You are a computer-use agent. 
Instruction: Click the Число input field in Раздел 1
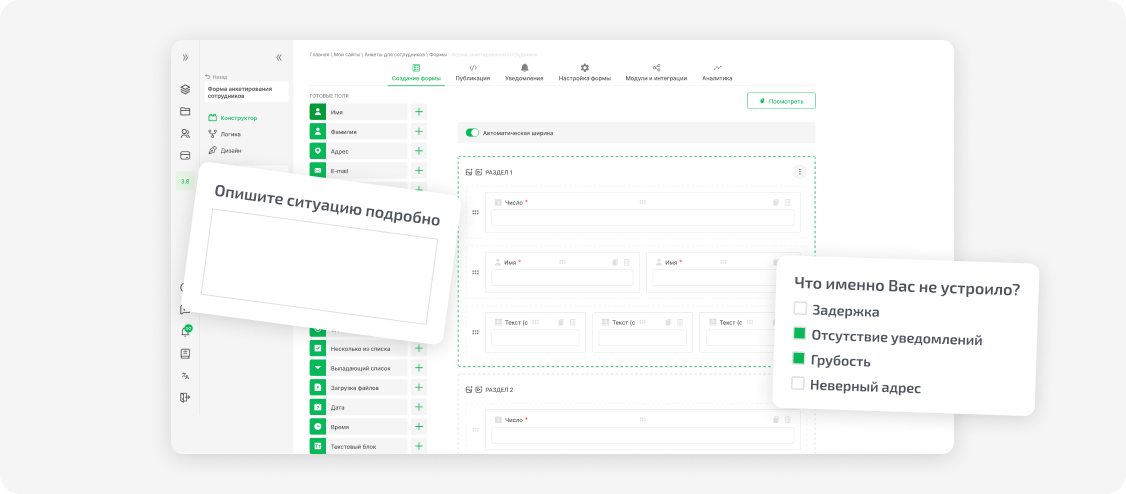coord(643,218)
